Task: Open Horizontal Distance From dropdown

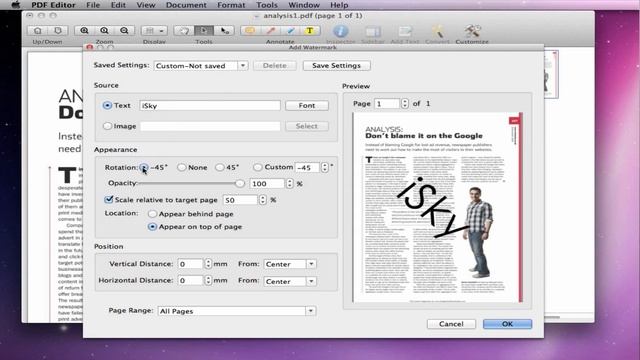Action: pos(311,281)
